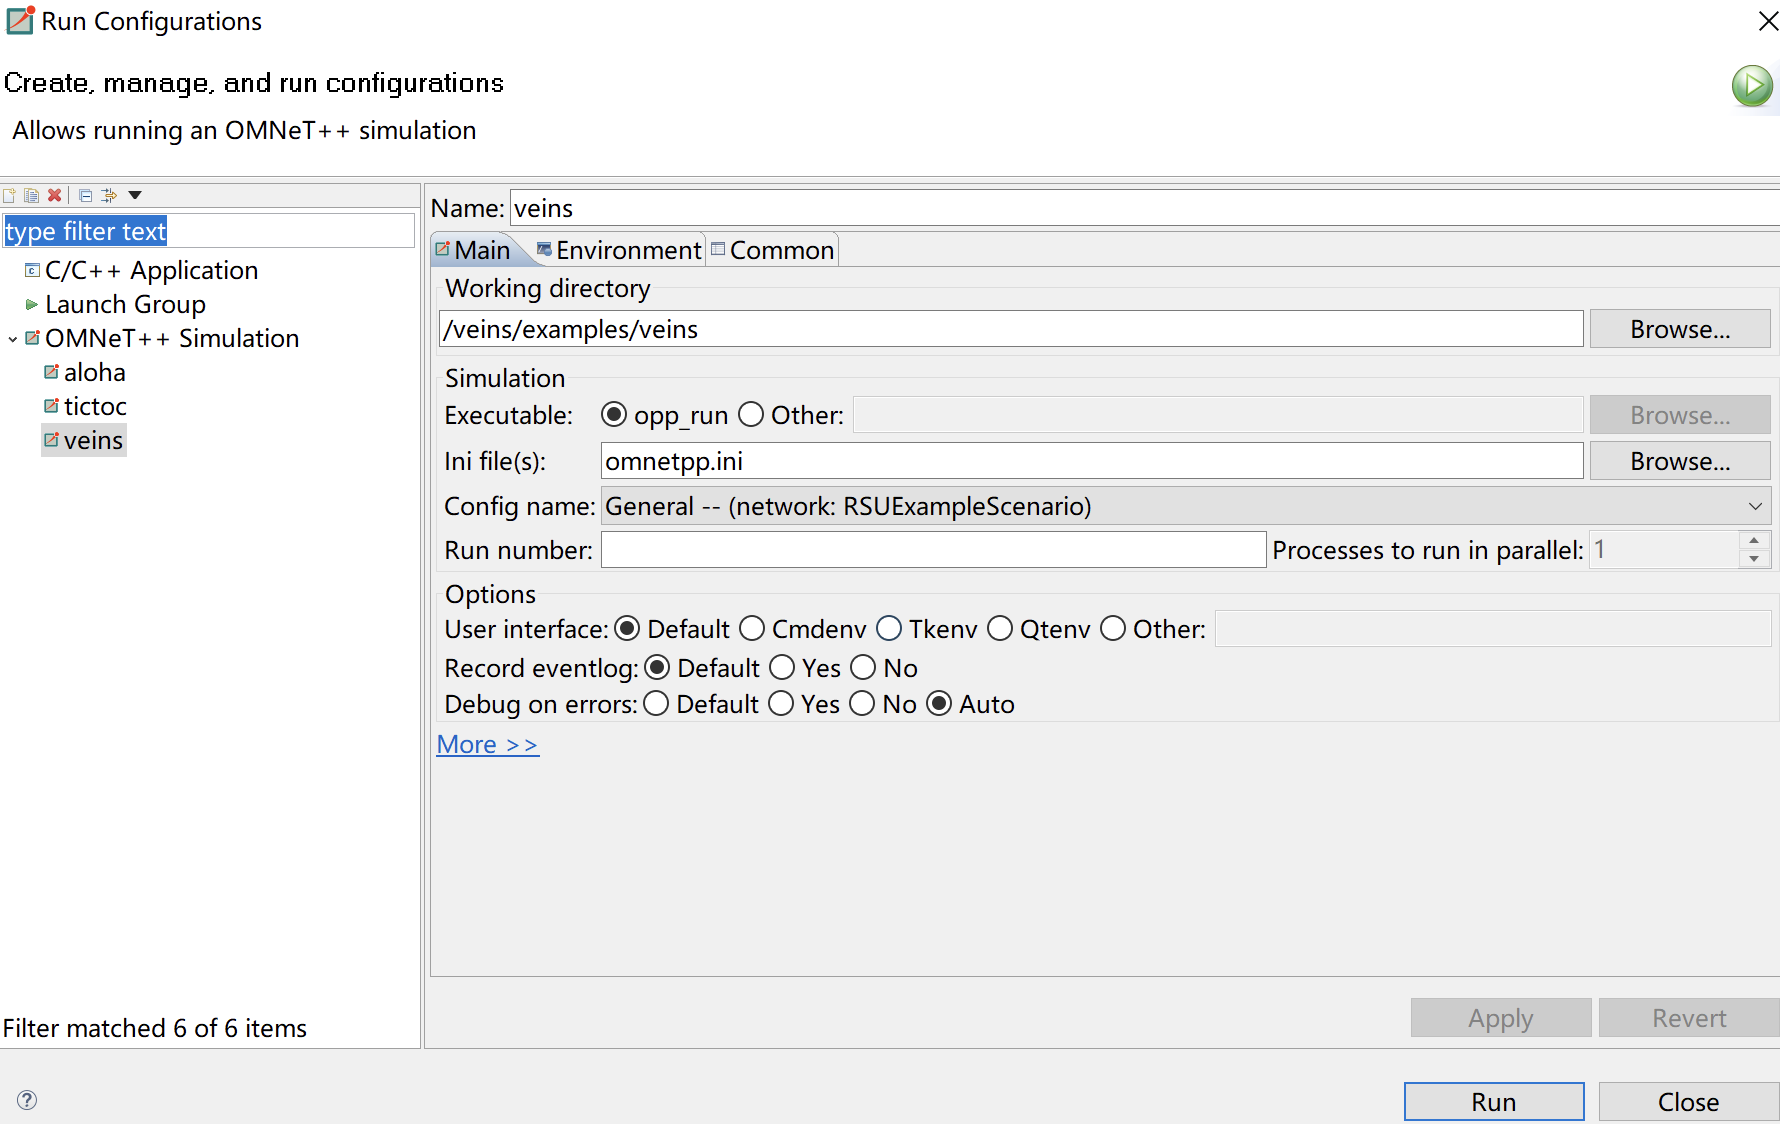Set Debug on errors to Auto
Viewport: 1780px width, 1124px height.
[x=939, y=704]
